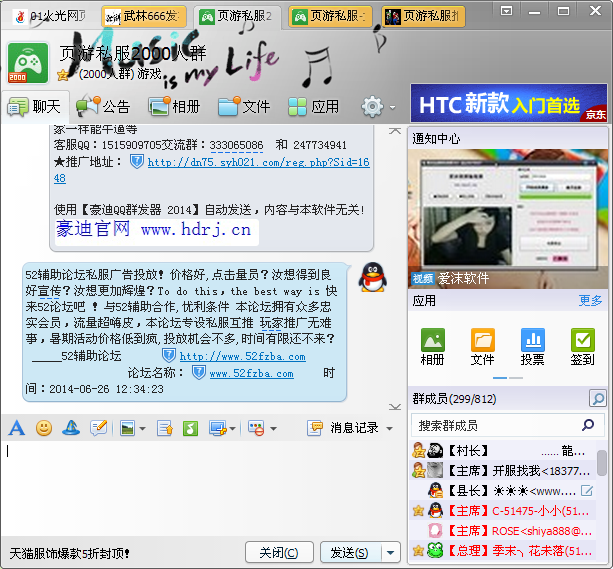613x569 pixels.
Task: Expand the send picture dropdown arrow
Action: (142, 429)
